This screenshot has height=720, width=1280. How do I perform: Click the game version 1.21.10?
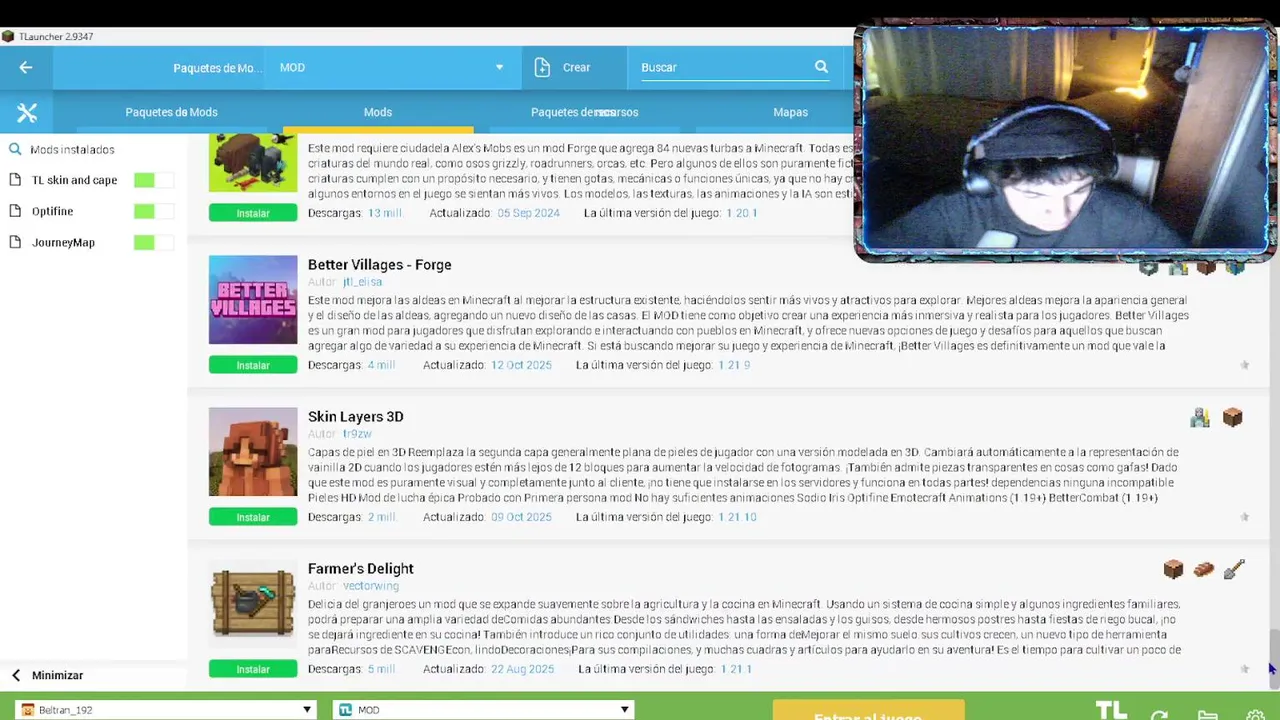[x=738, y=517]
